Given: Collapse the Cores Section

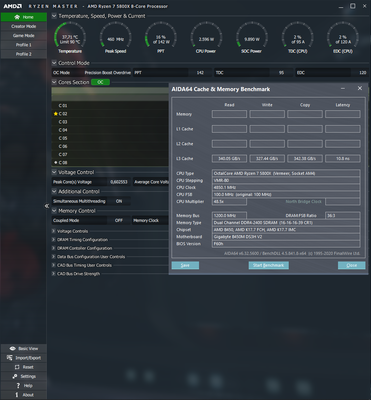Looking at the screenshot, I should point(54,82).
